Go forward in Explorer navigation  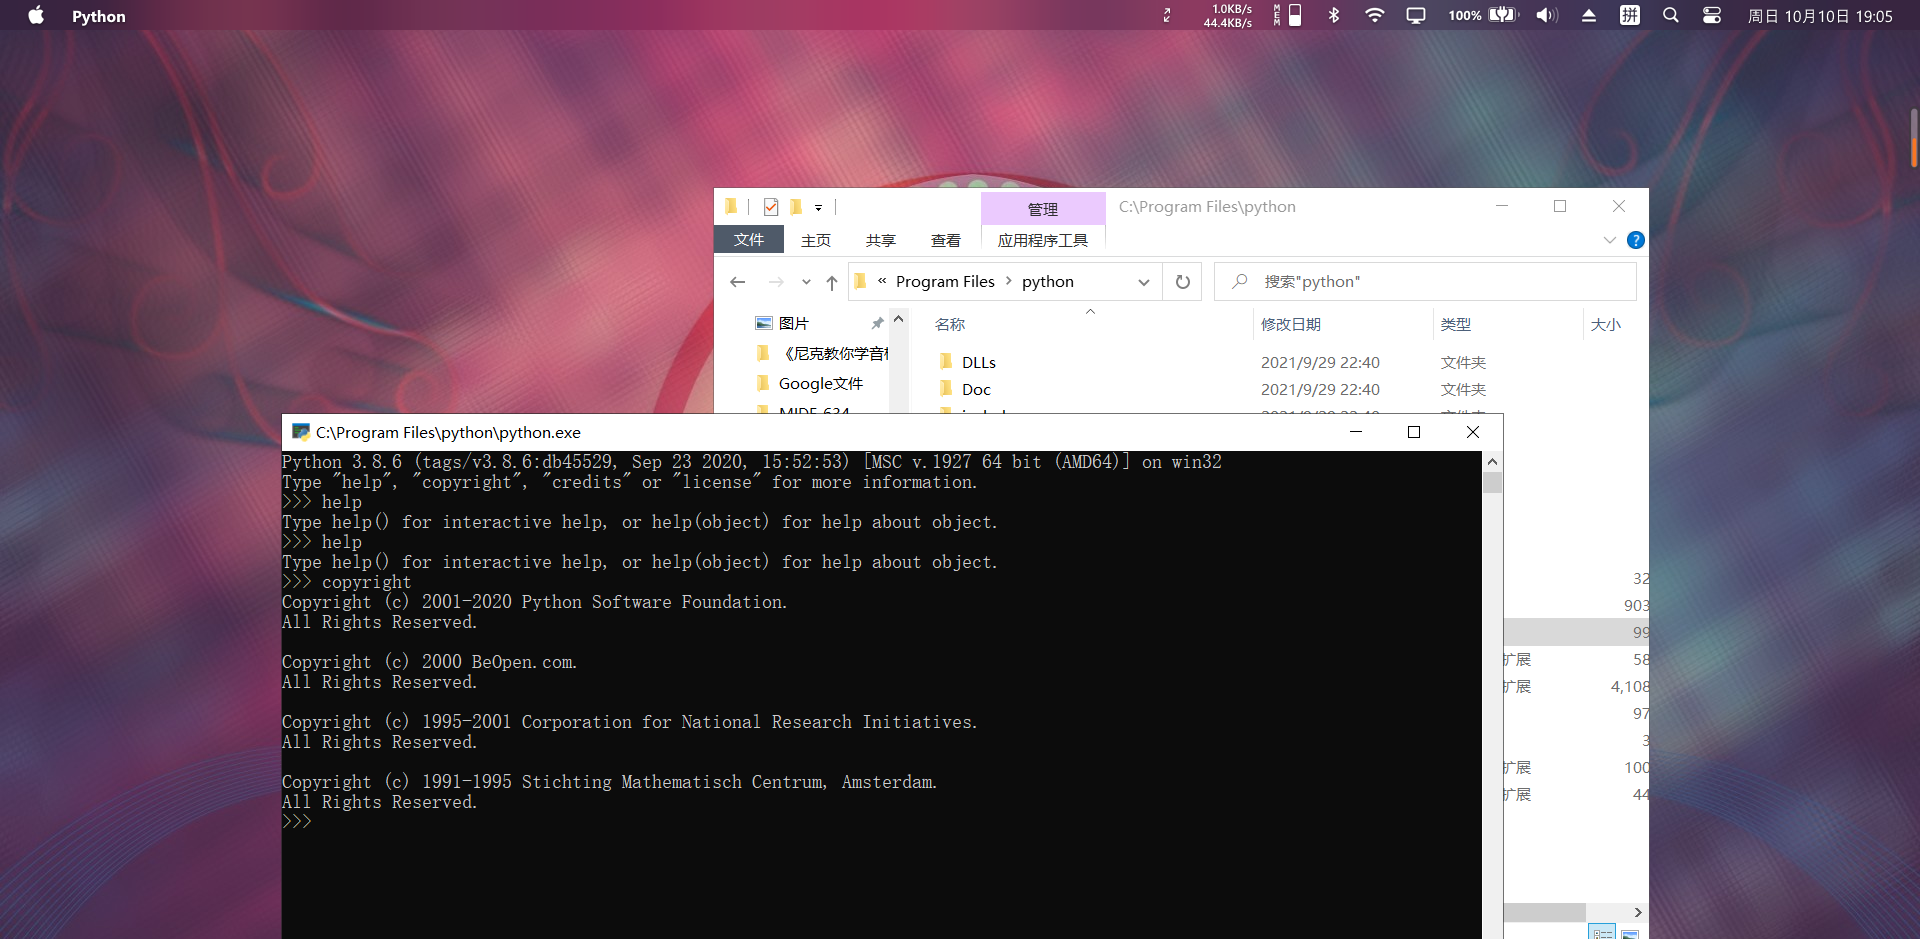(776, 282)
